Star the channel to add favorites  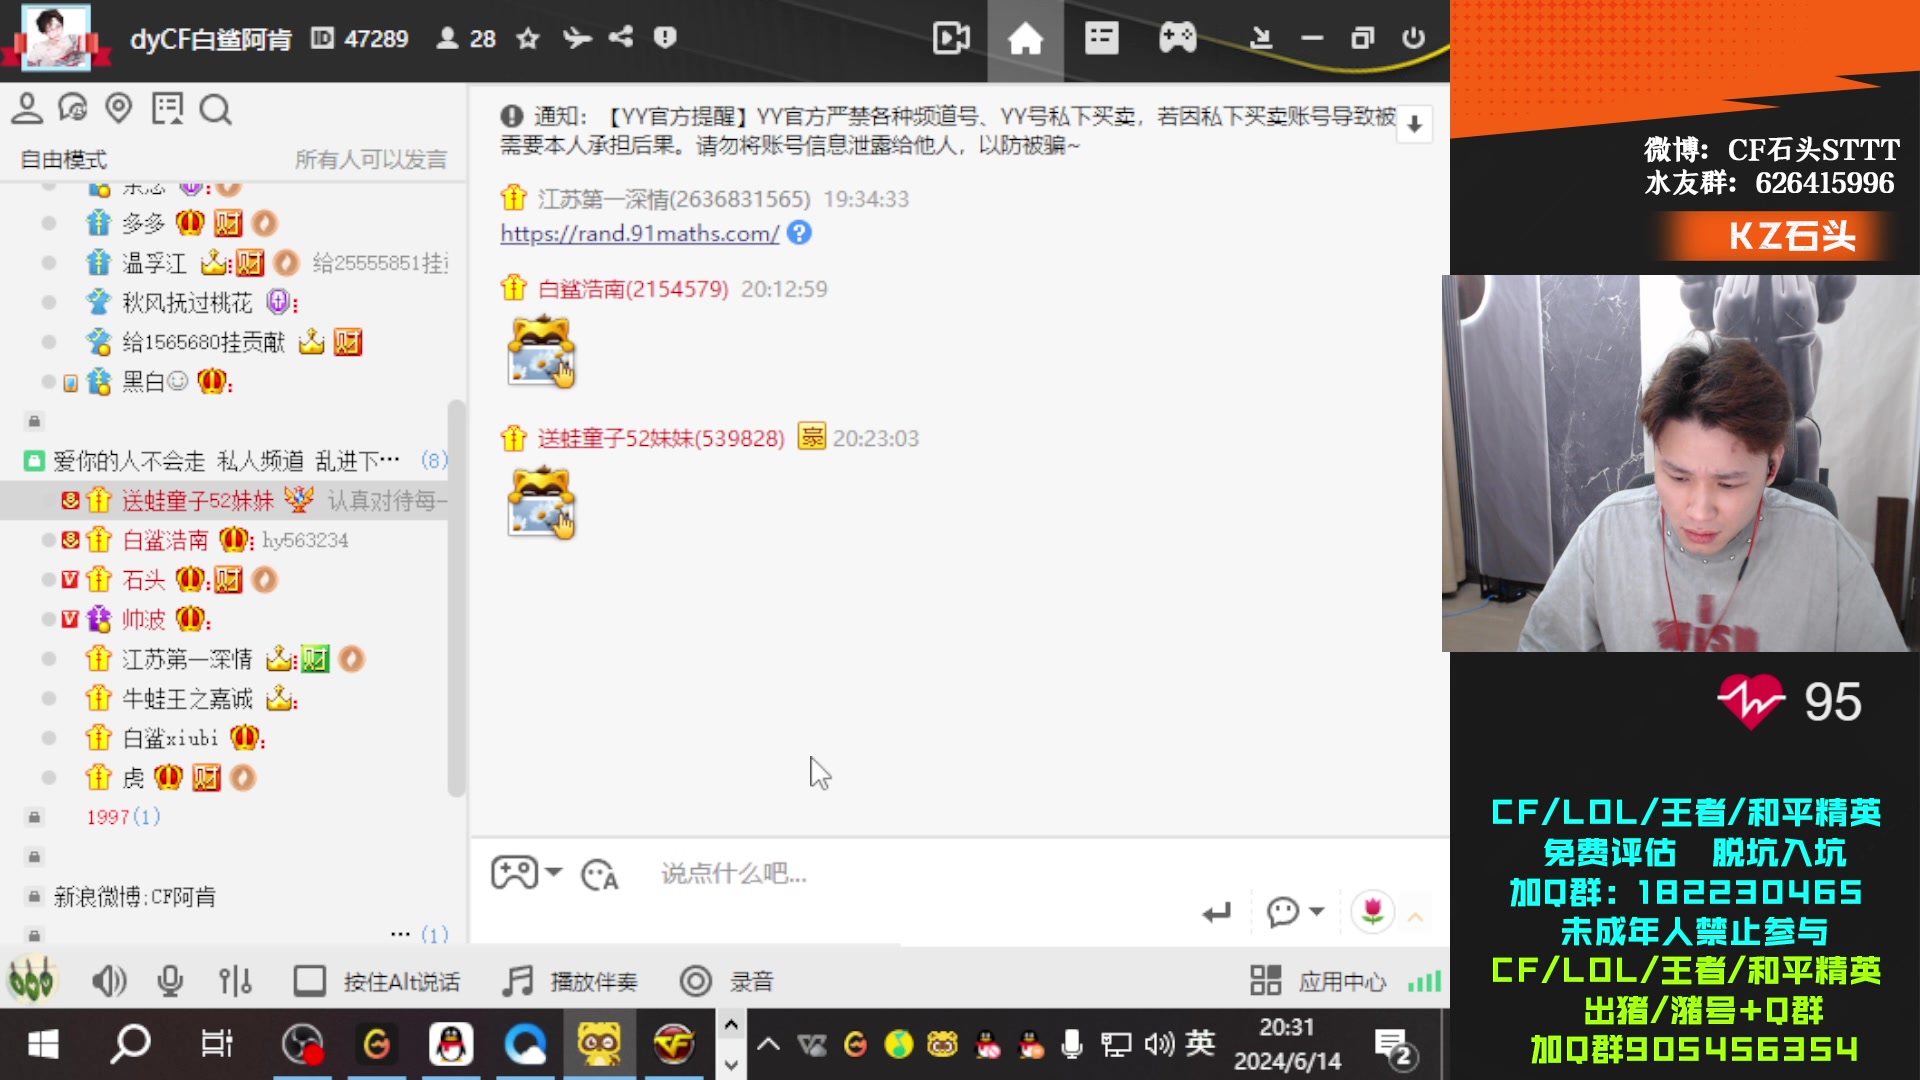pyautogui.click(x=526, y=38)
